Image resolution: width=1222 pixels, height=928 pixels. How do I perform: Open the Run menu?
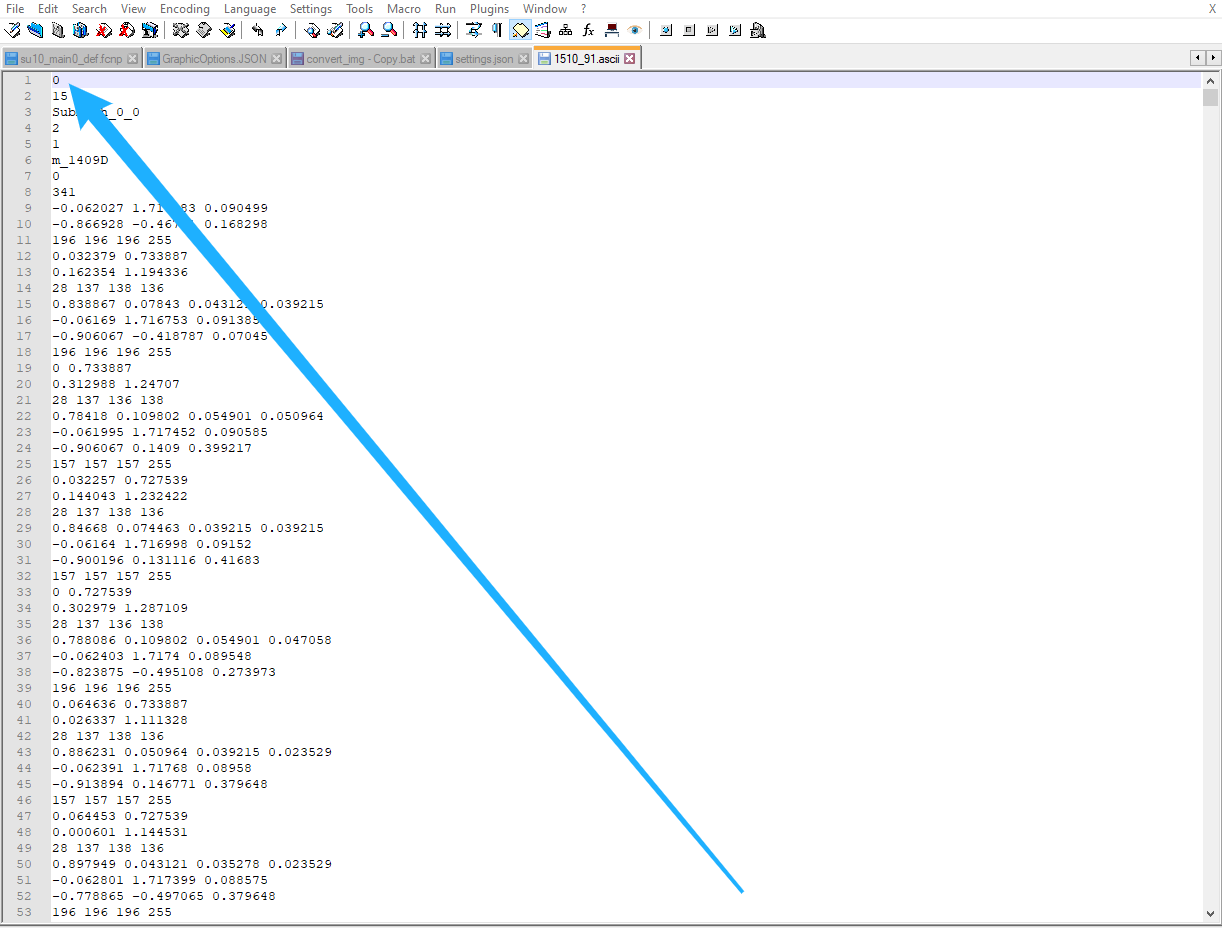[445, 9]
